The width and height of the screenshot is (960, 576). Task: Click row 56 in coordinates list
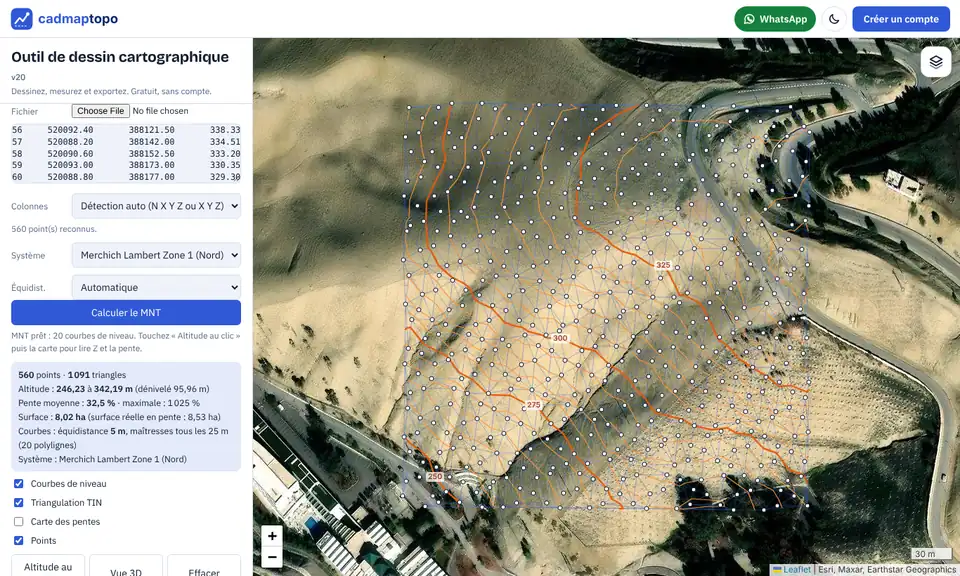point(126,130)
